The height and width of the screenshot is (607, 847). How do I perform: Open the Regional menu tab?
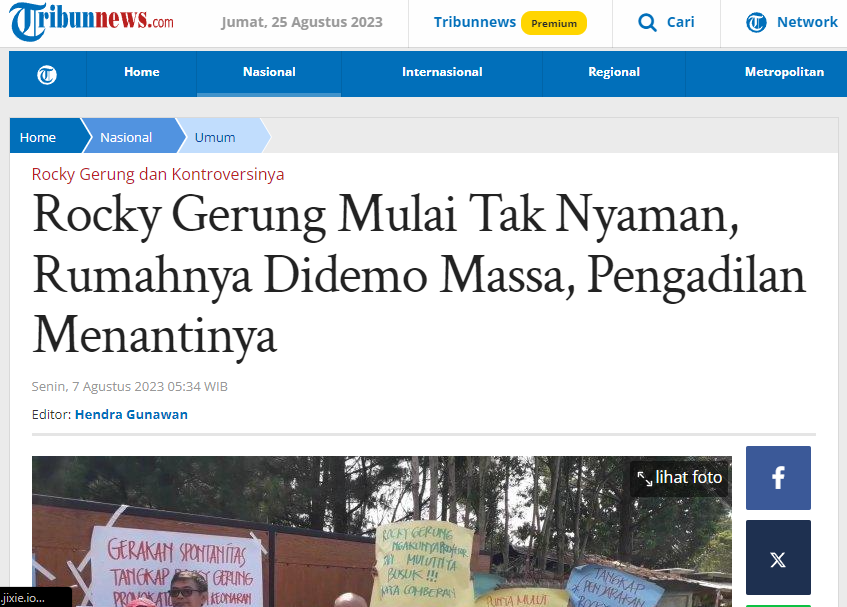tap(614, 72)
